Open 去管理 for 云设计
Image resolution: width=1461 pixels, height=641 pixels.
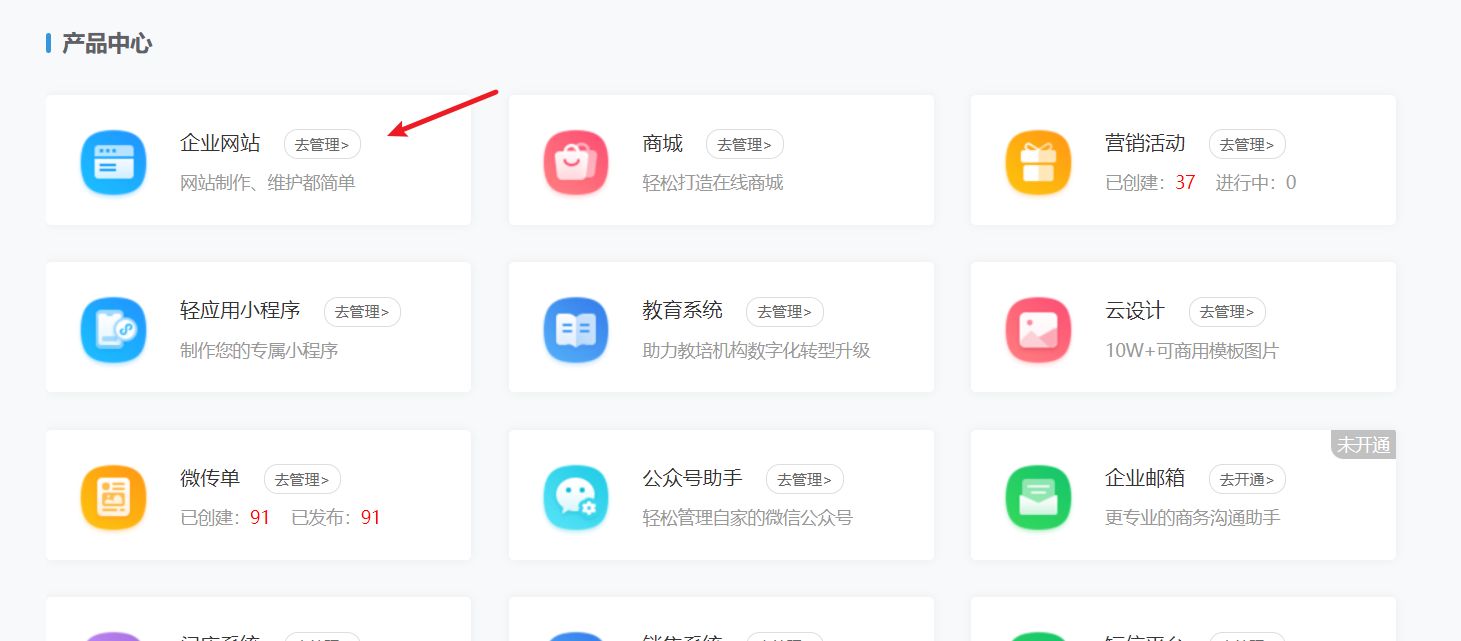[1227, 311]
